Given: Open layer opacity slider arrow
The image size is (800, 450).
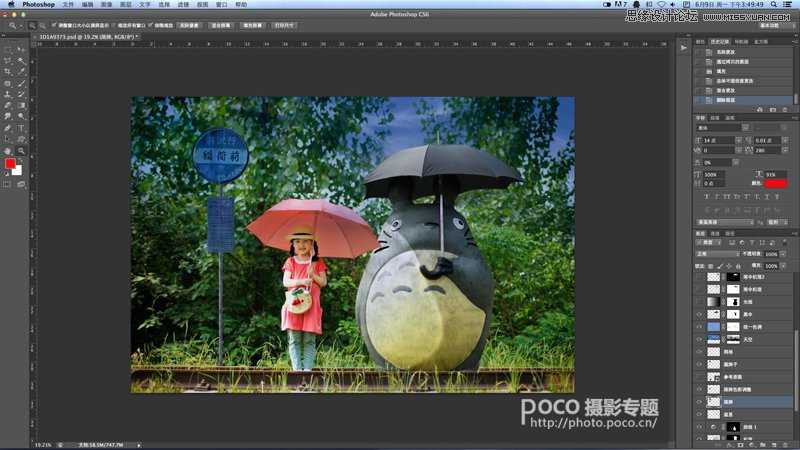Looking at the screenshot, I should pos(783,254).
